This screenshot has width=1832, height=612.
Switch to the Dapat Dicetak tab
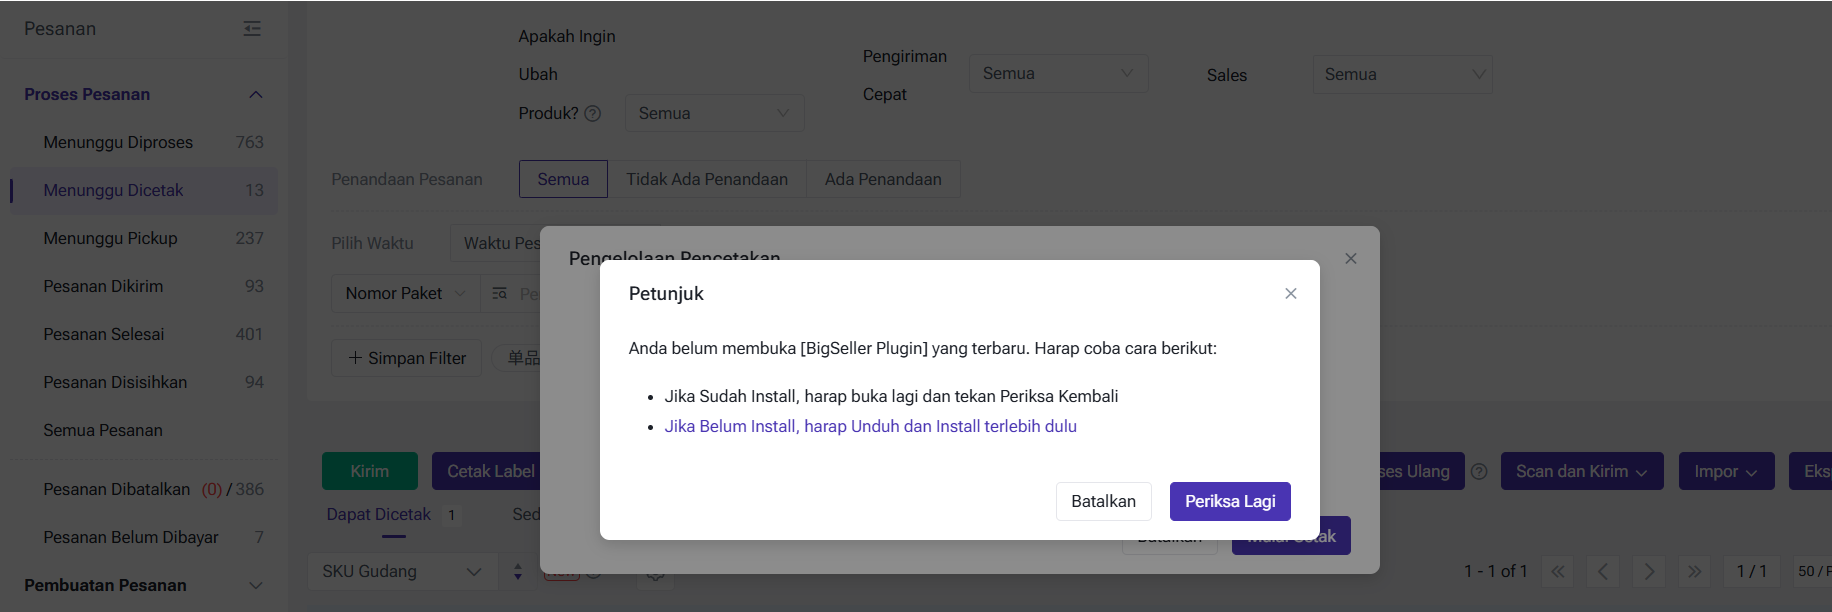[379, 514]
